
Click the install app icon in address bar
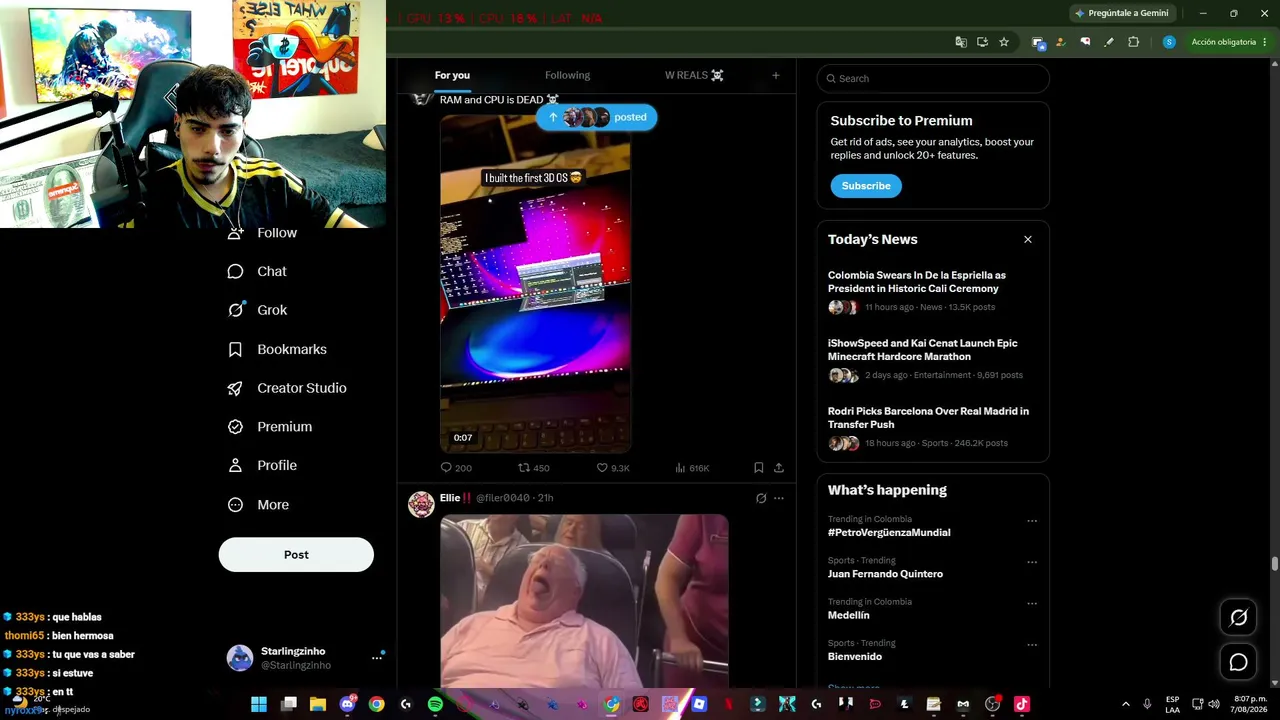[982, 42]
